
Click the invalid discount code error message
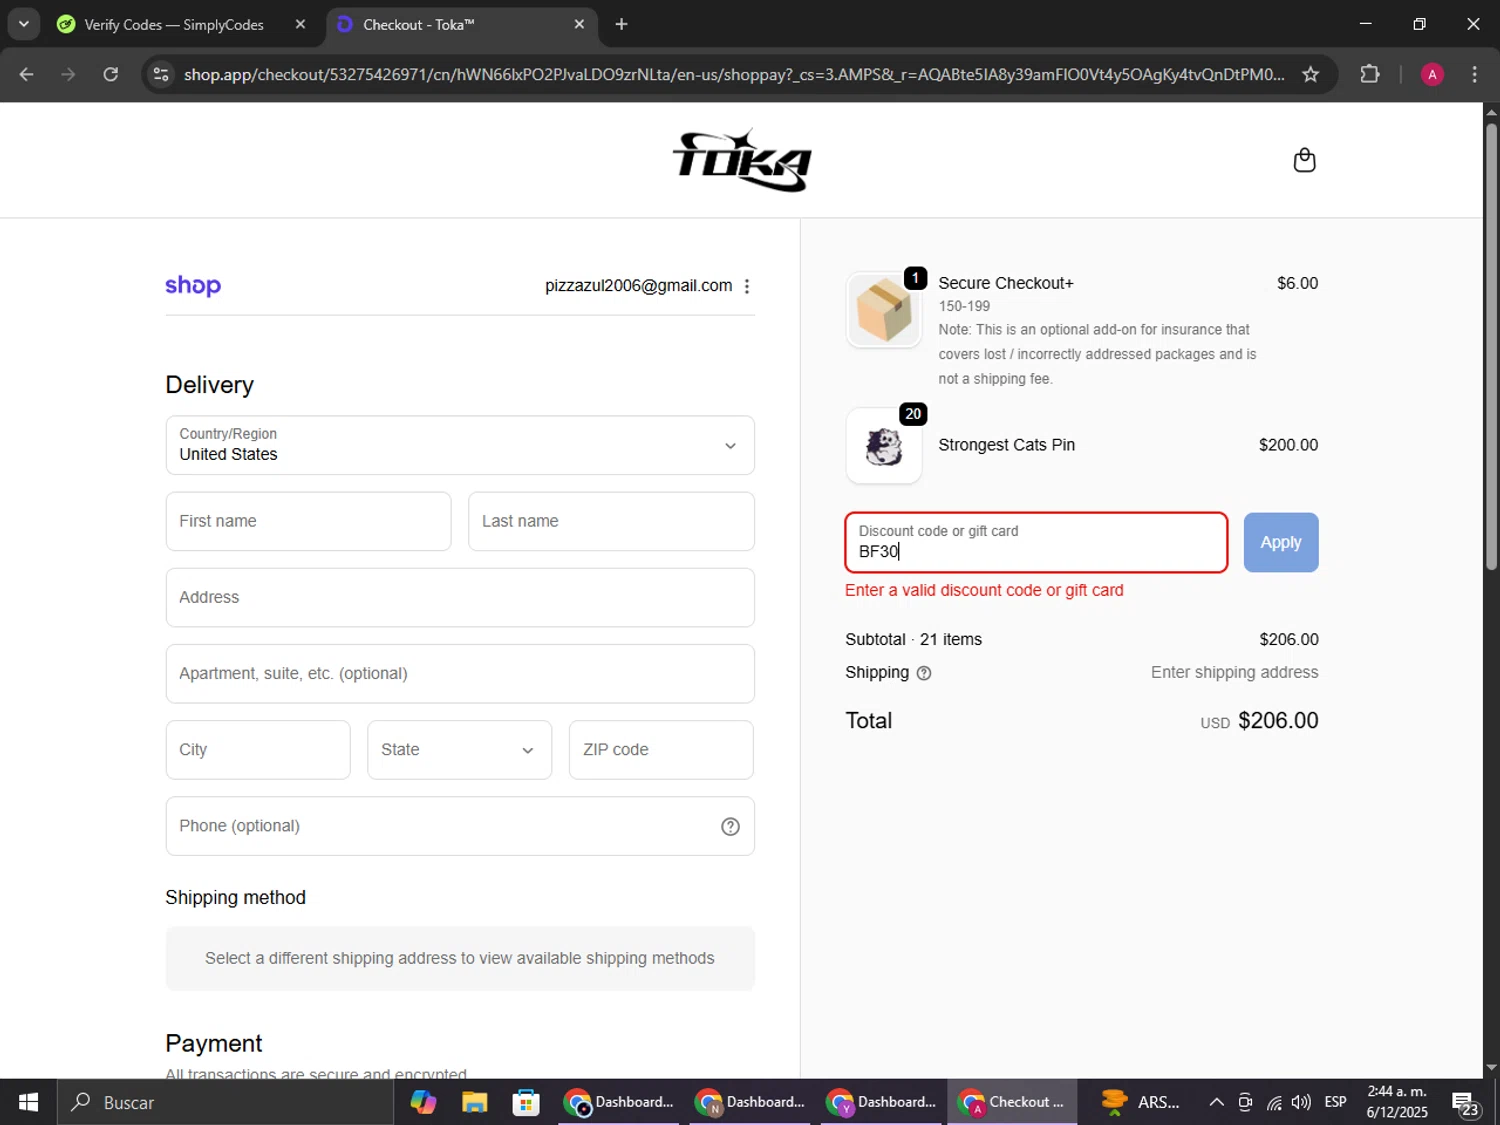coord(984,590)
